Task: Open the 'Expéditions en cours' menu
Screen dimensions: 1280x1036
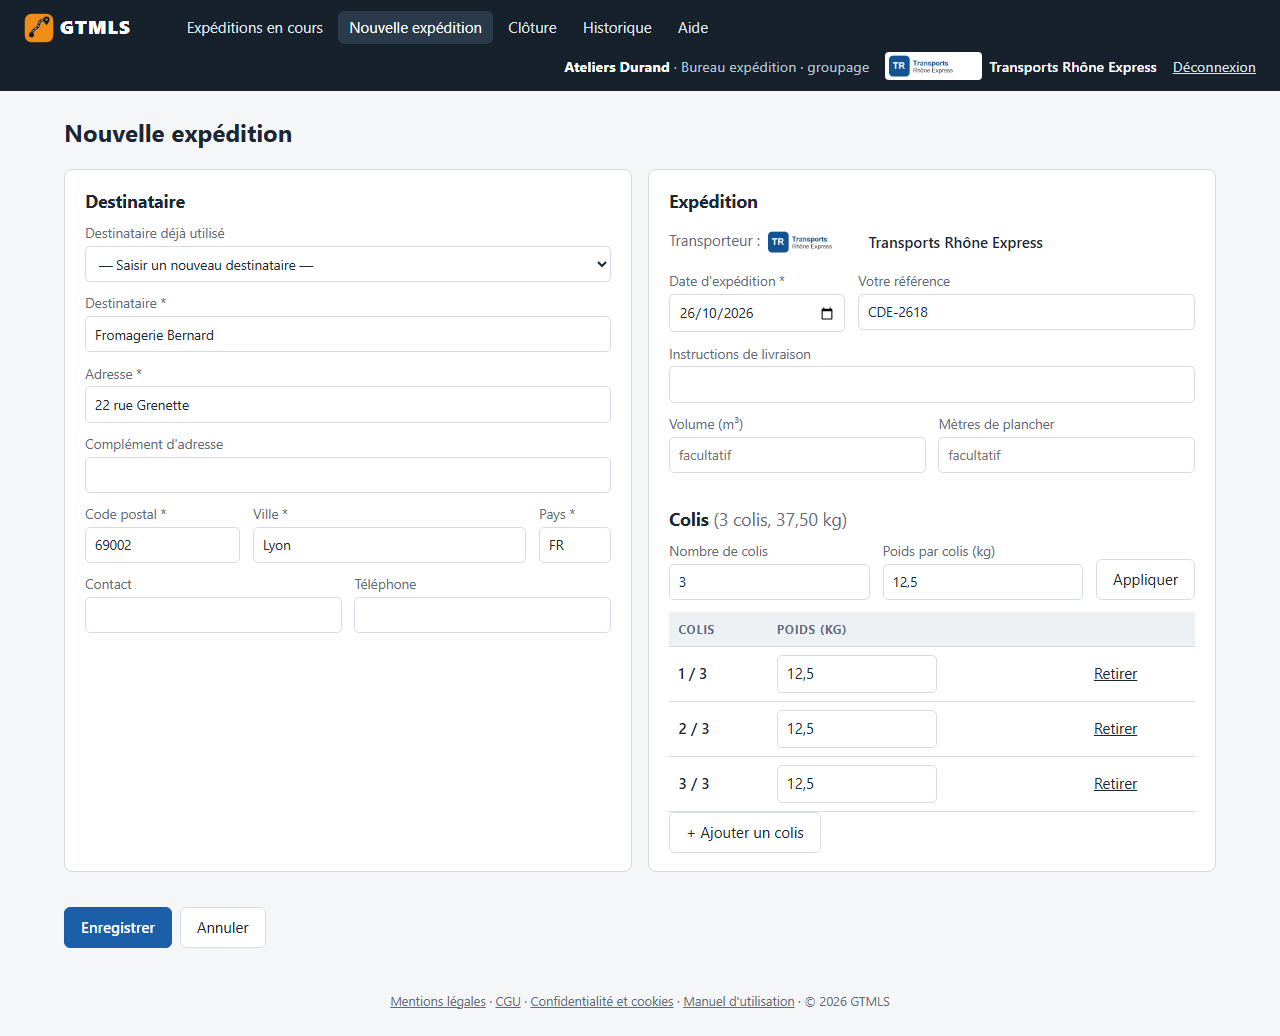Action: coord(255,28)
